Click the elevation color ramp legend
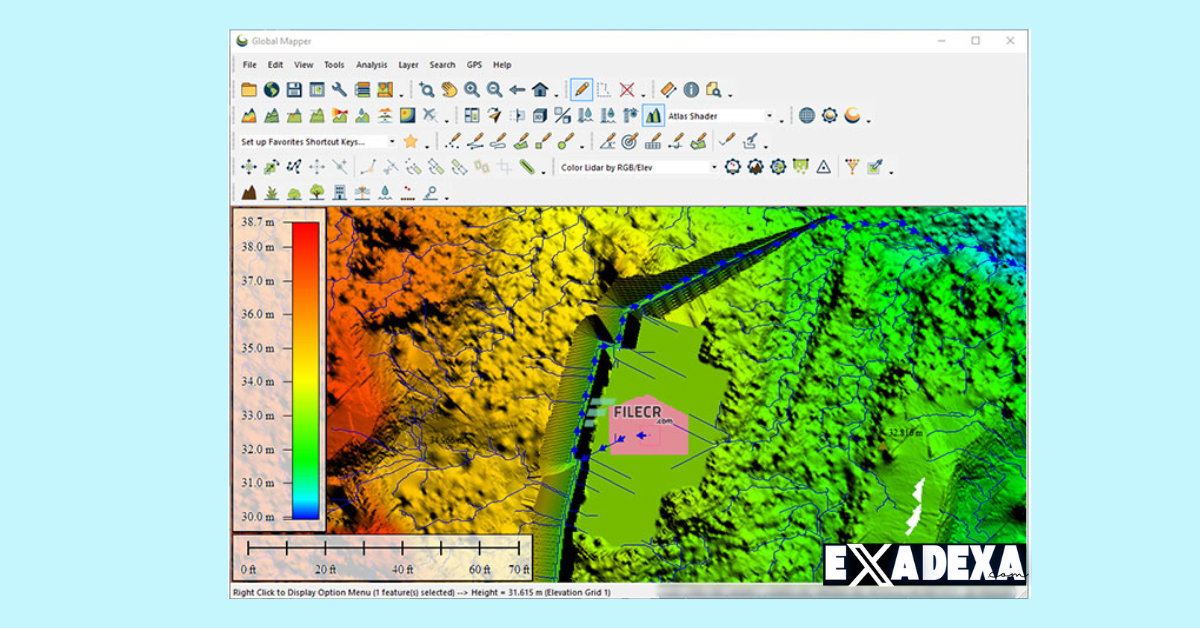 pos(300,370)
